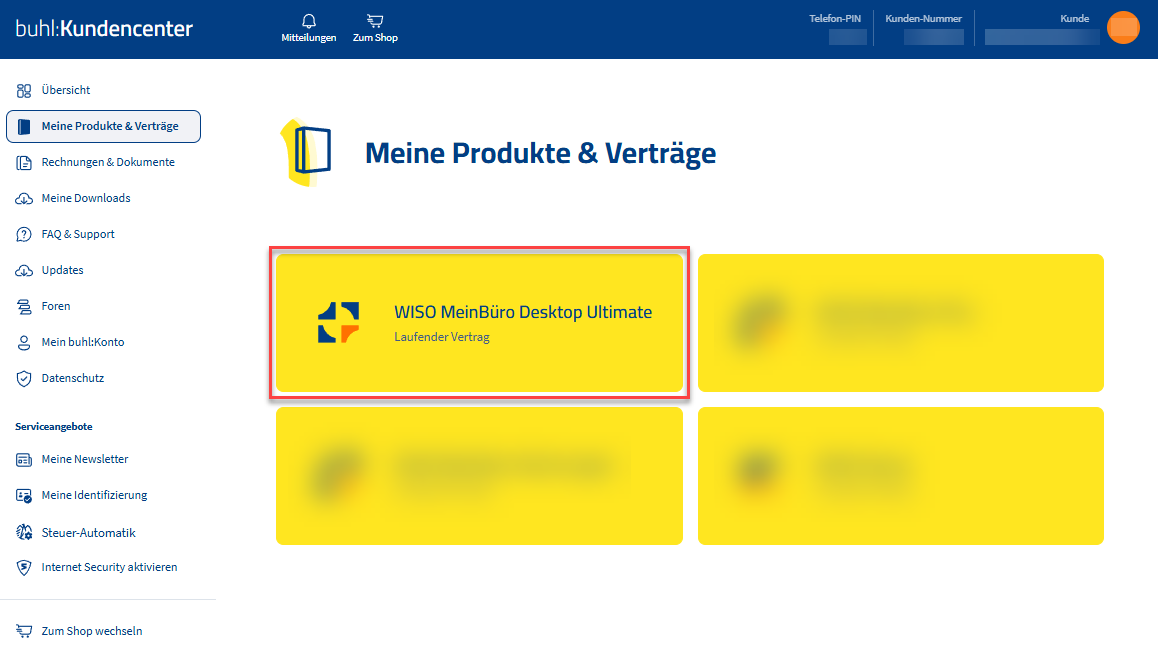Click the WISO MeinBüro product logo
Screen dimensions: 1158x672
point(338,323)
